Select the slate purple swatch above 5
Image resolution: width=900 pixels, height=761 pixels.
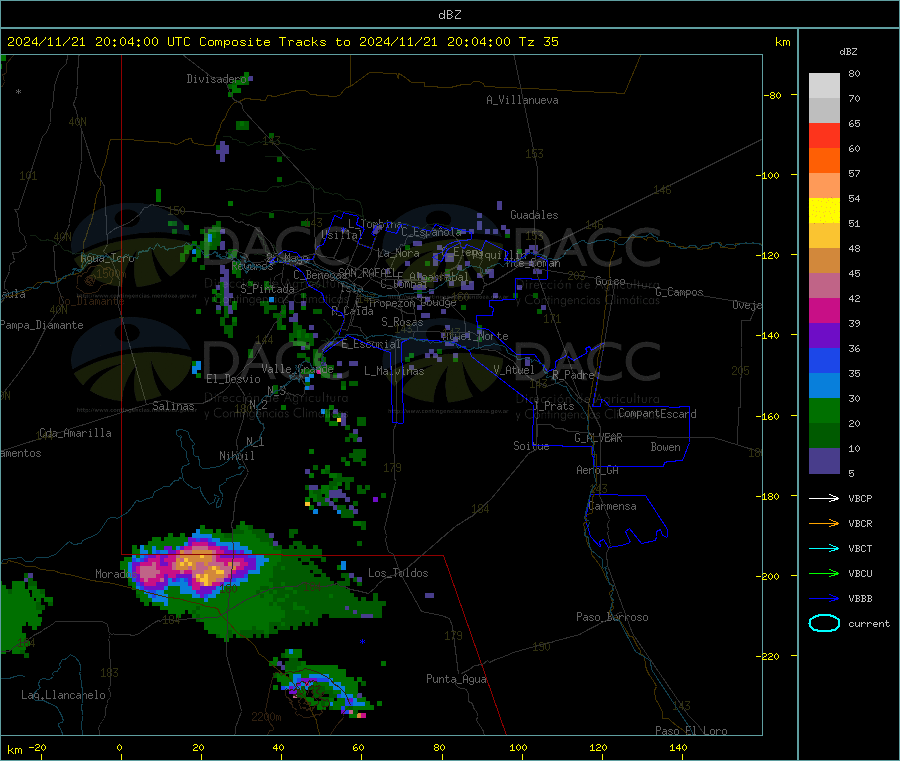click(x=824, y=461)
